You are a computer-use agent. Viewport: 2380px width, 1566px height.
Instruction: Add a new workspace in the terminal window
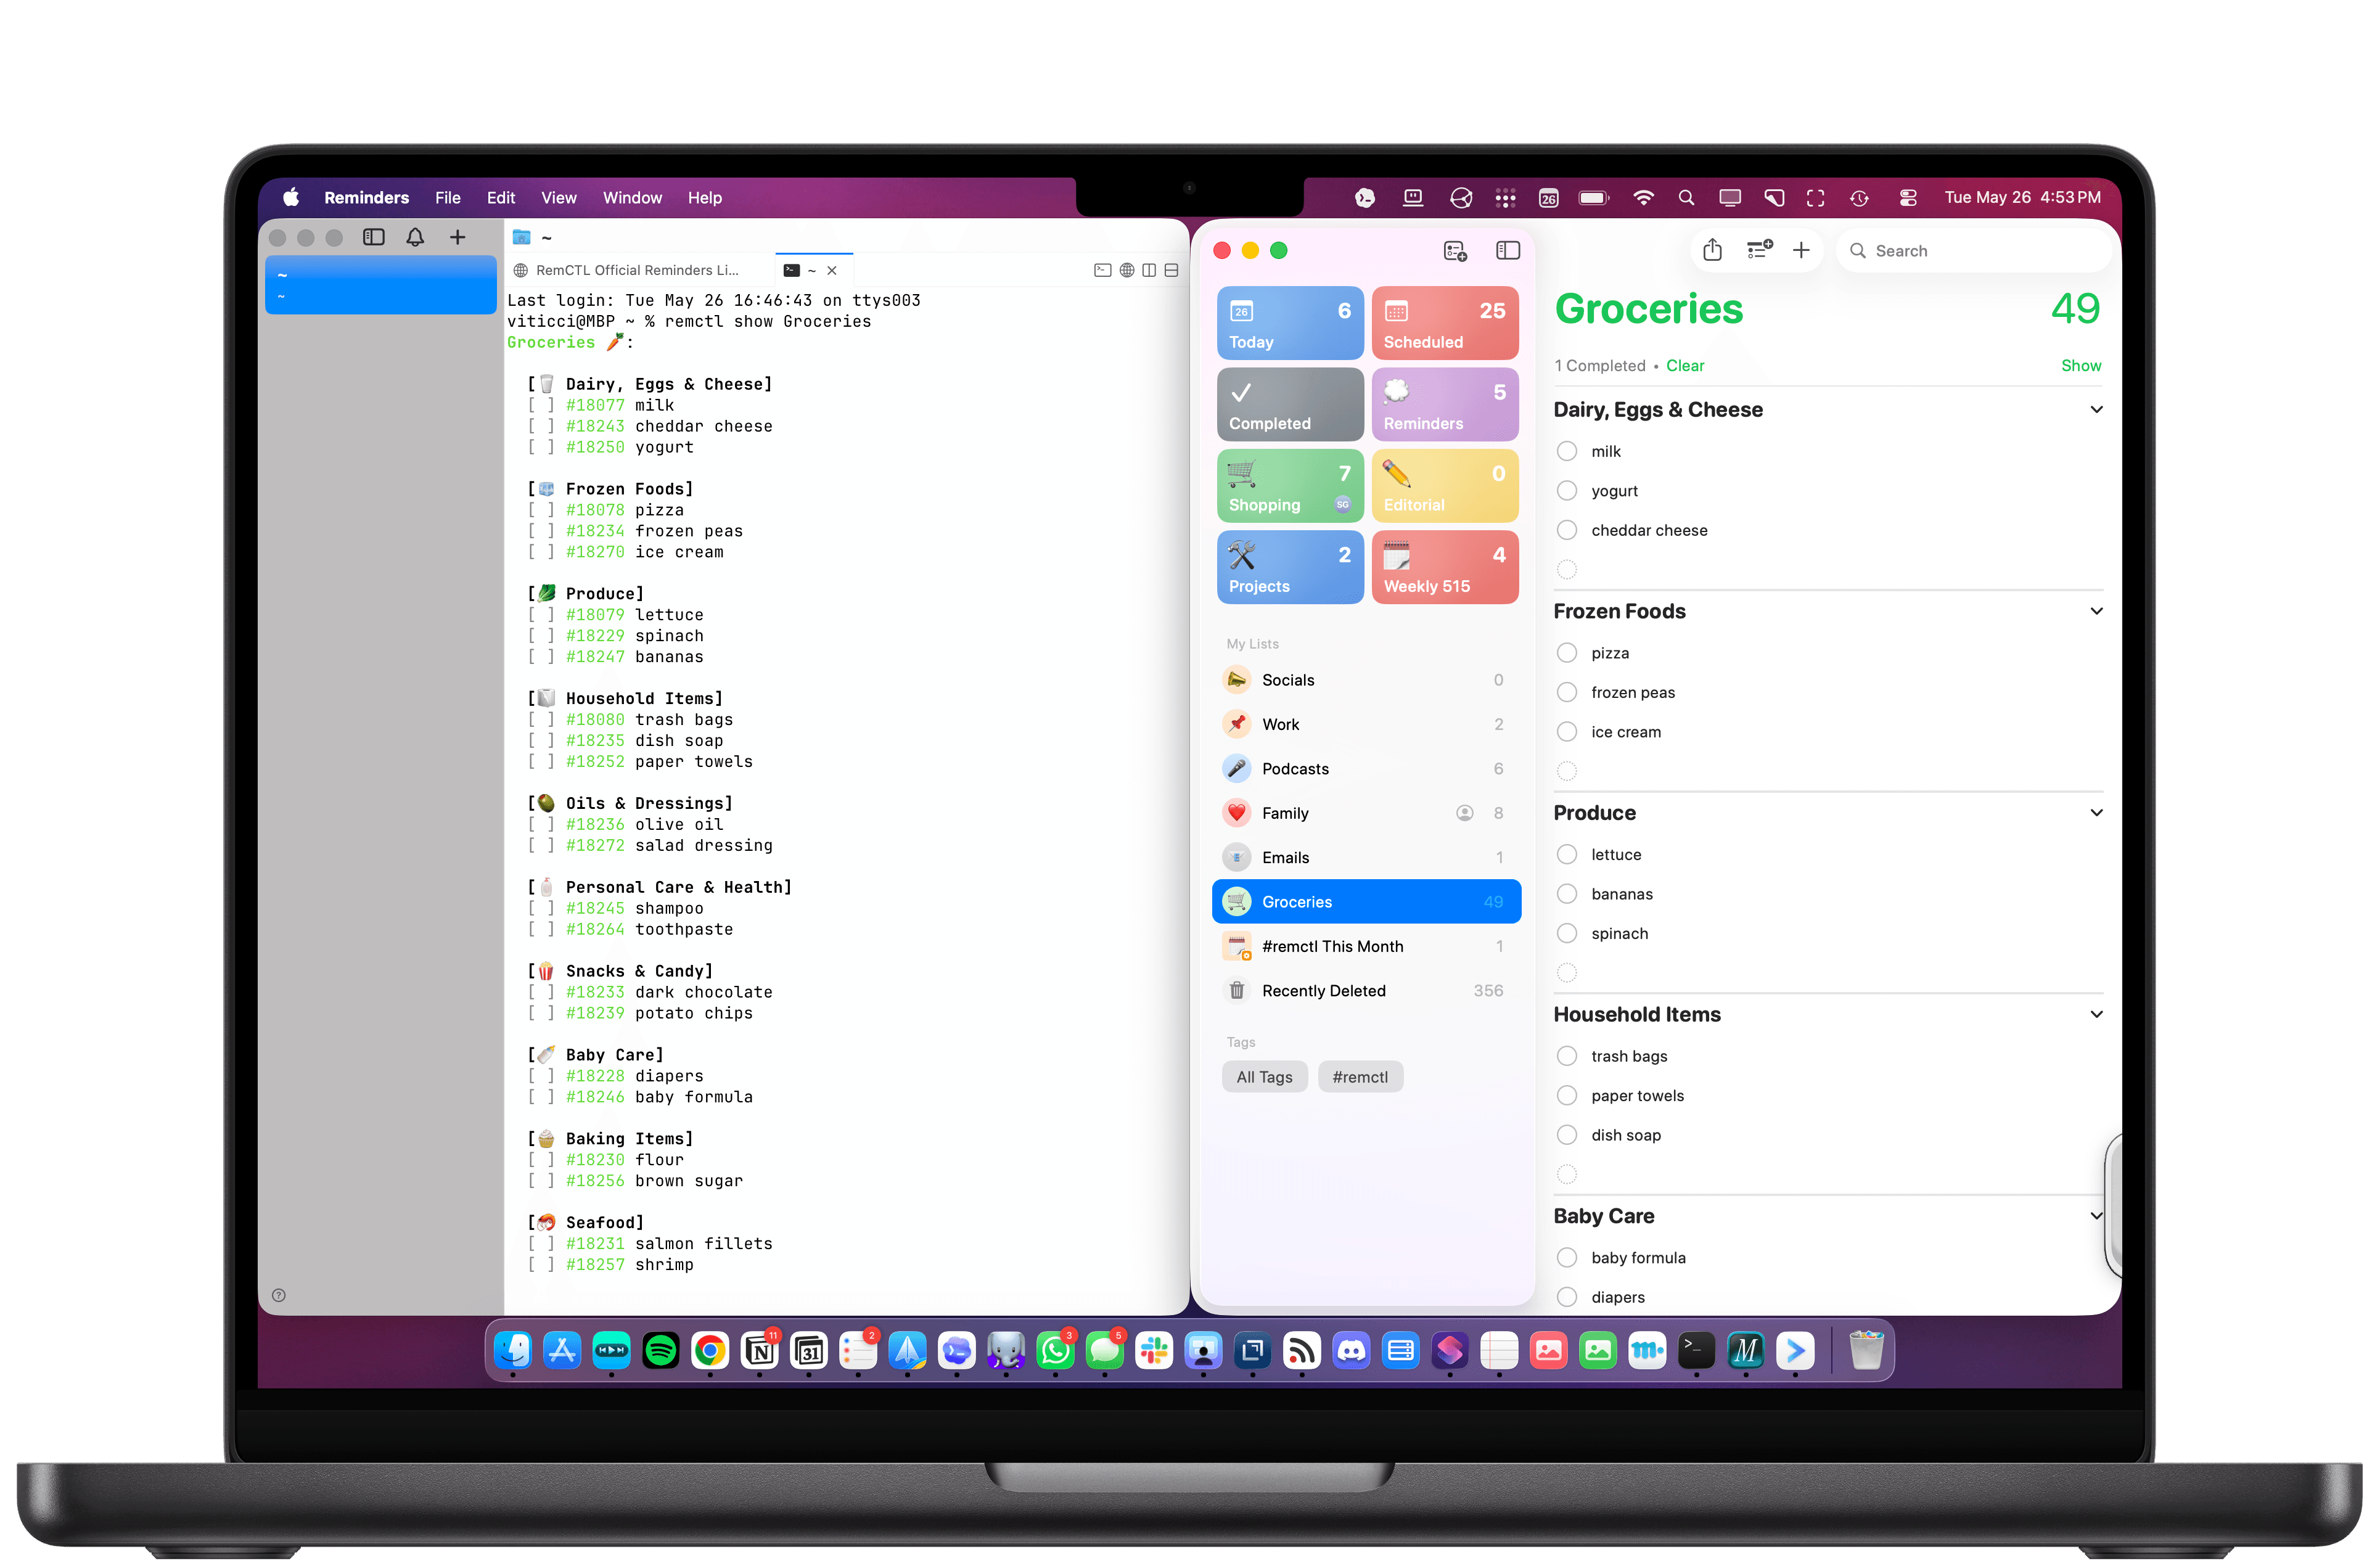pos(457,237)
